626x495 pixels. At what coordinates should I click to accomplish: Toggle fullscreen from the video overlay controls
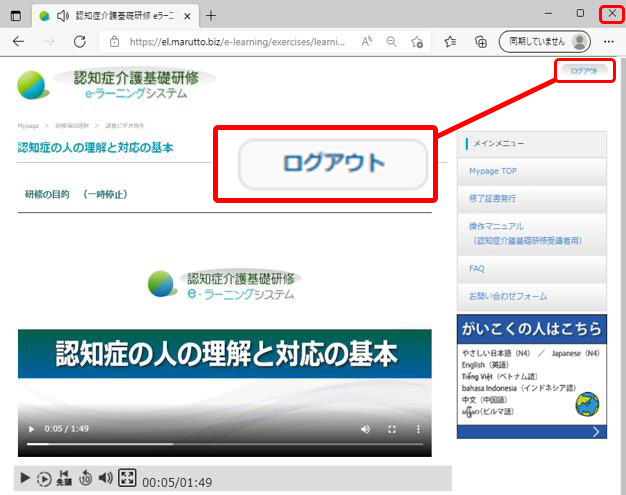(x=392, y=429)
